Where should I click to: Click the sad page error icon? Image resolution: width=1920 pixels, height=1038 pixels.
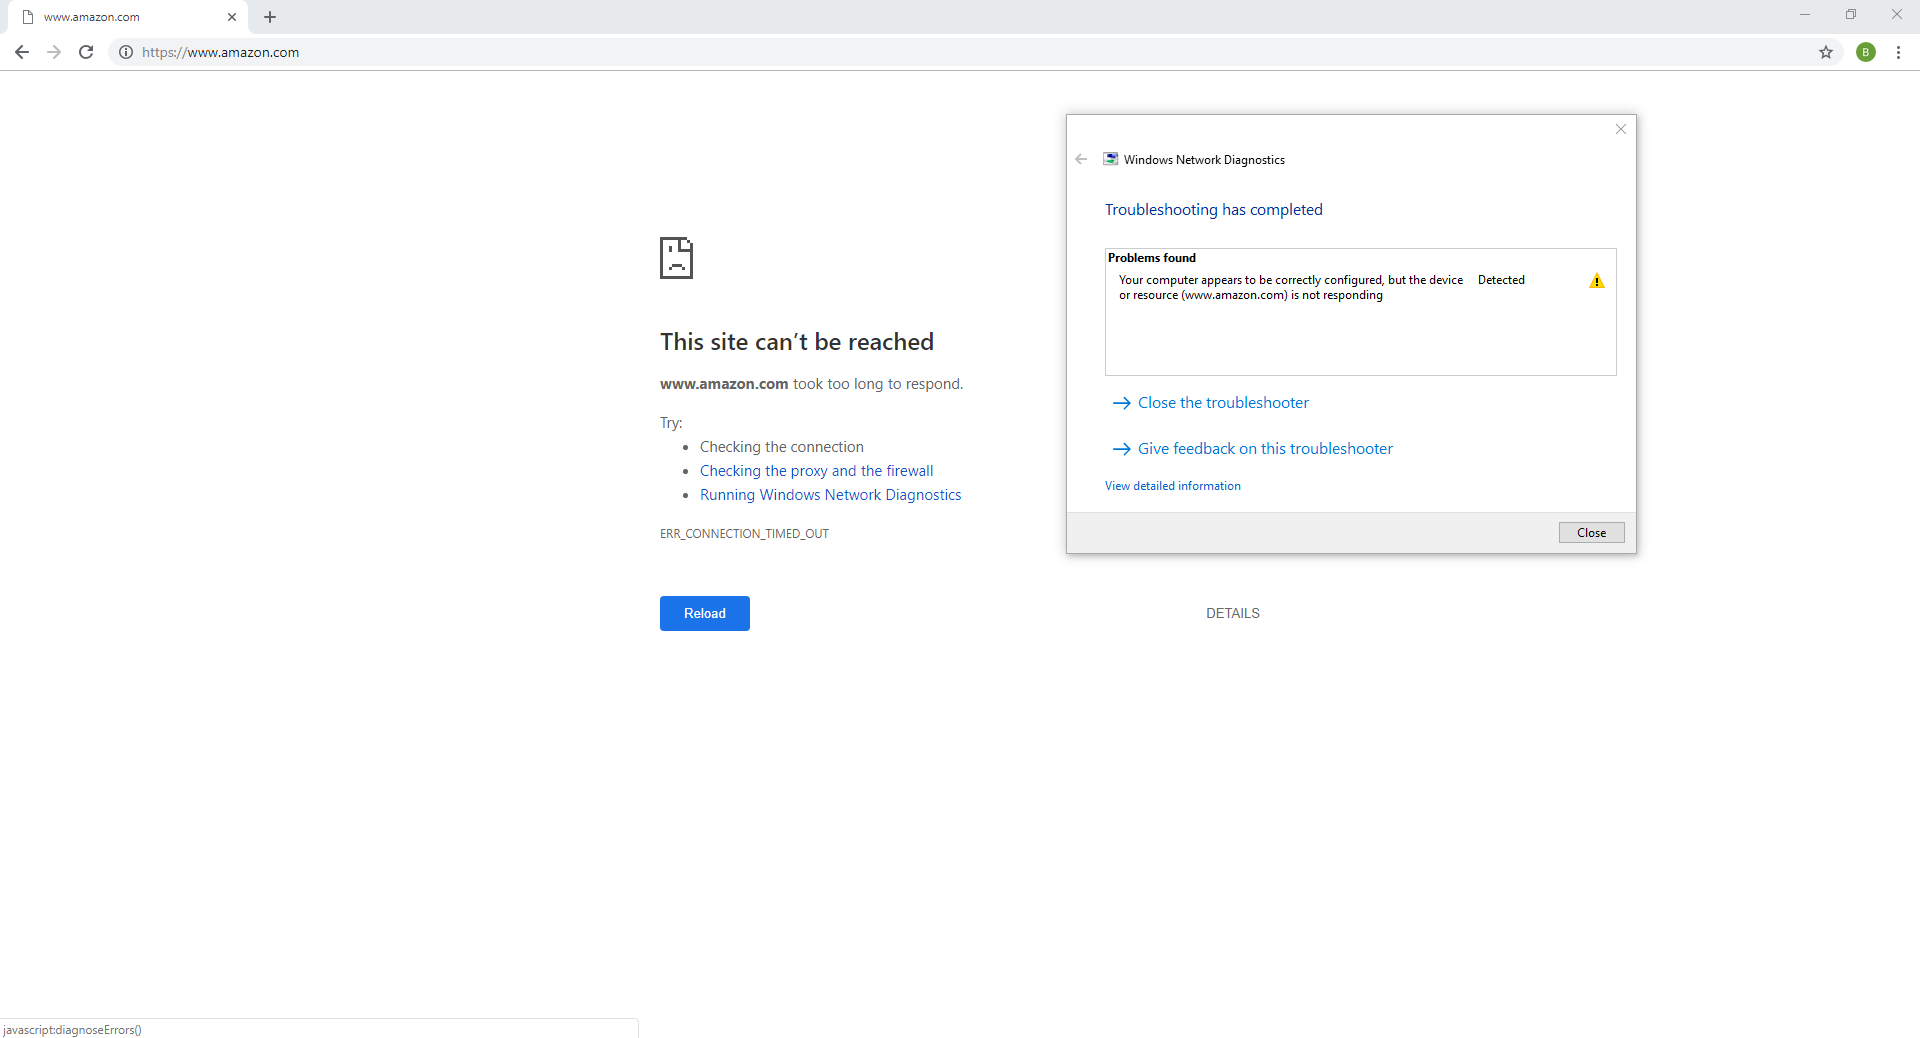[676, 258]
